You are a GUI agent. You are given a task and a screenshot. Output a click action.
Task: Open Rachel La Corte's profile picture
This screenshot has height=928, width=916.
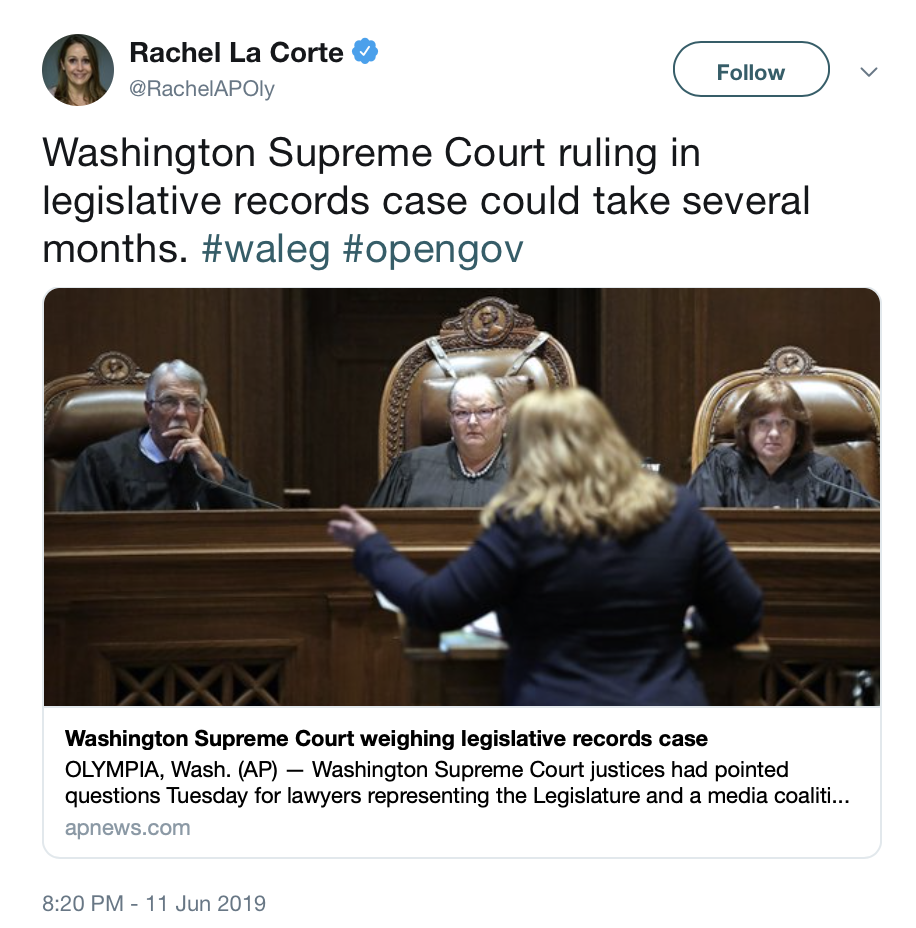point(78,70)
